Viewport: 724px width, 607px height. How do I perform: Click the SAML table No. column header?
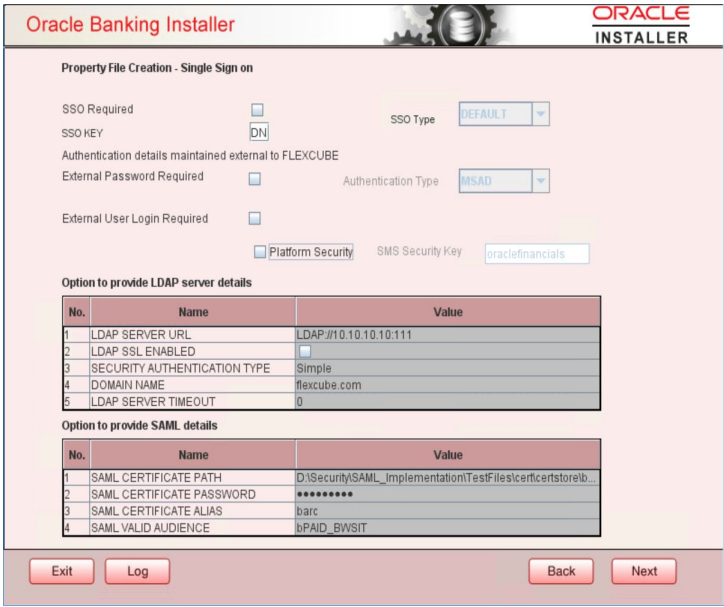click(x=77, y=455)
